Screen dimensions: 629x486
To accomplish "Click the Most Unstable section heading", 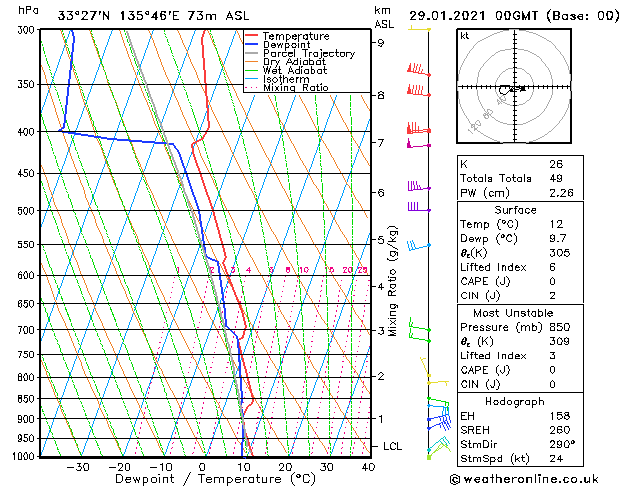I will (513, 313).
